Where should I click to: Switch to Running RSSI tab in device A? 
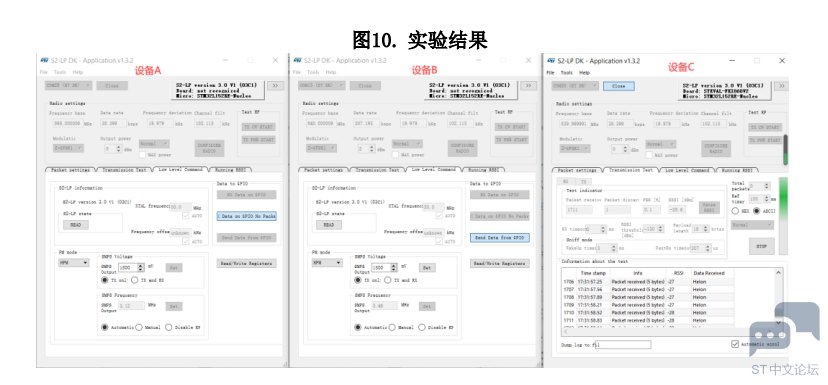(231, 170)
